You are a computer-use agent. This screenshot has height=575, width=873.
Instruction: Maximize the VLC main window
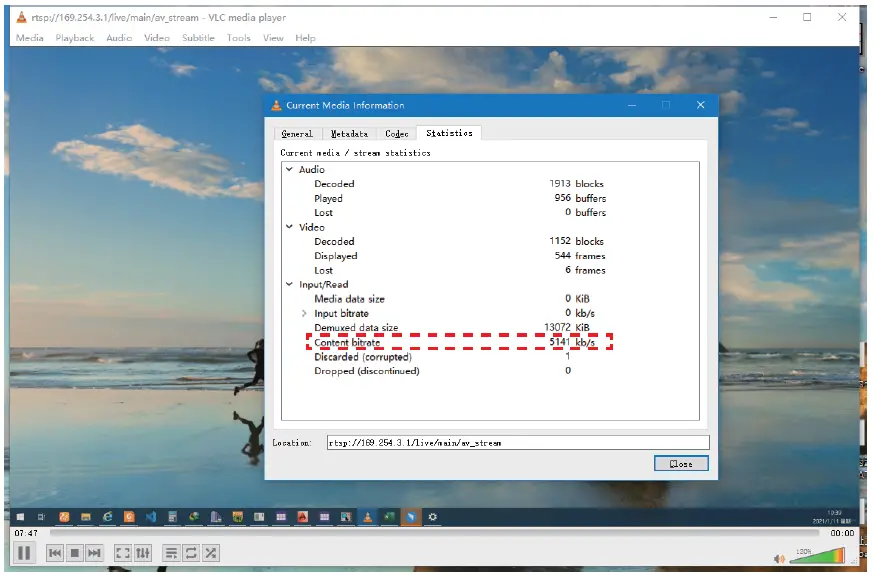tap(807, 17)
